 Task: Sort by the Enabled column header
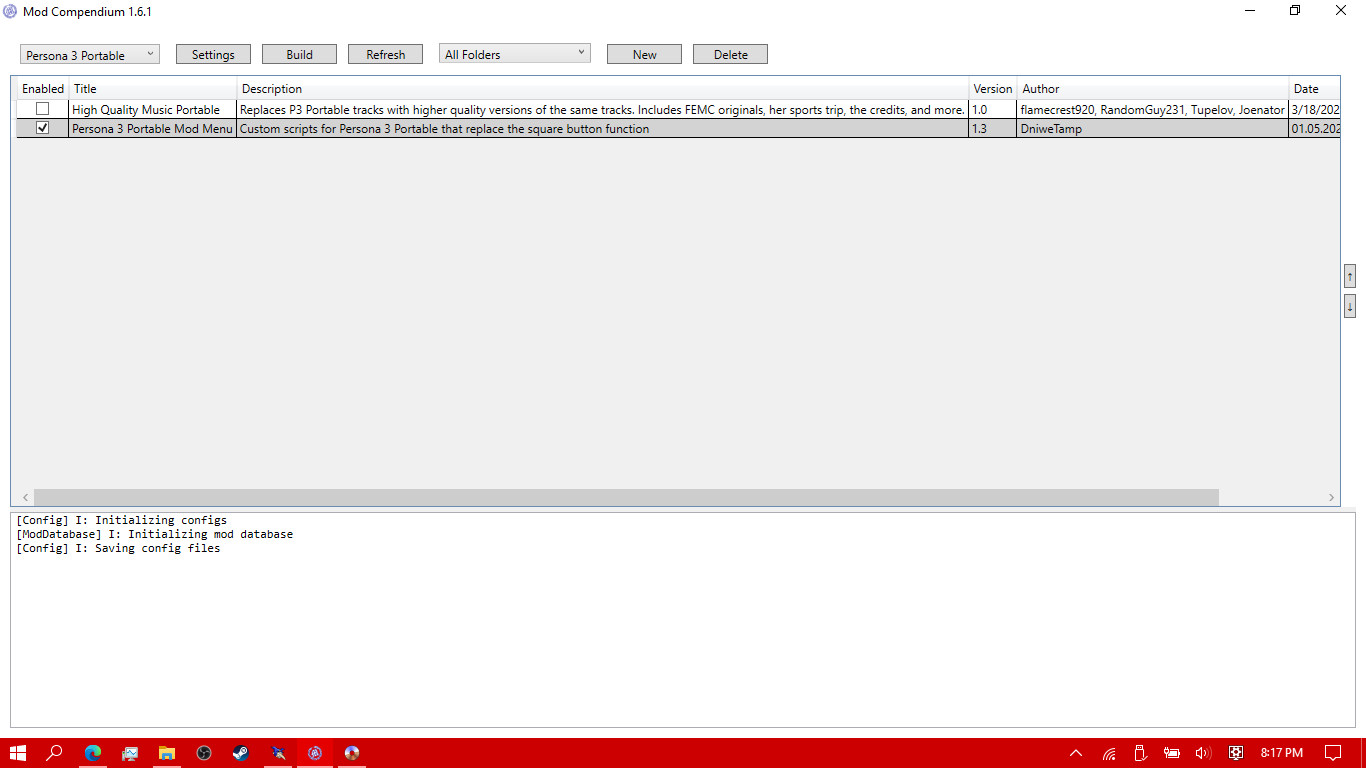coord(43,89)
